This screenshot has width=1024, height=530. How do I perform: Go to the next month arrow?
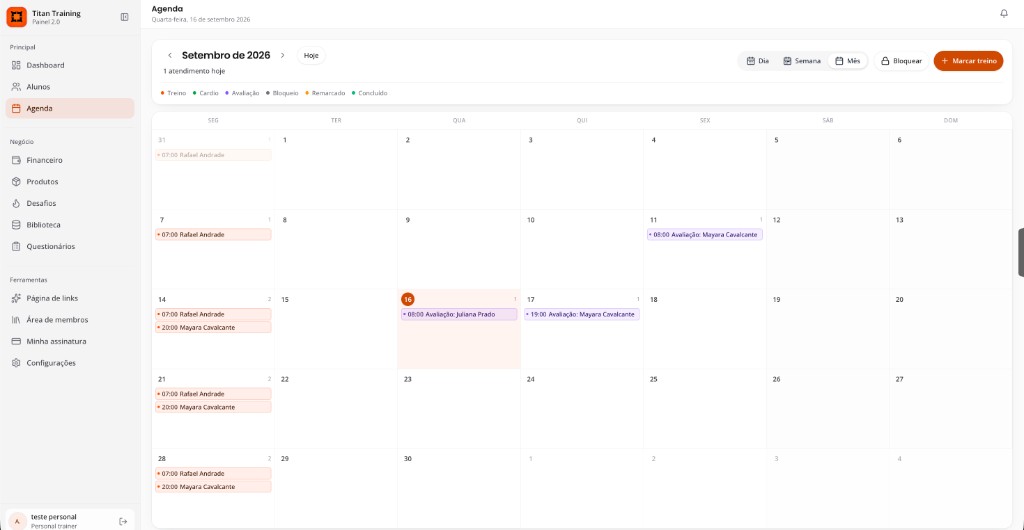(x=282, y=55)
